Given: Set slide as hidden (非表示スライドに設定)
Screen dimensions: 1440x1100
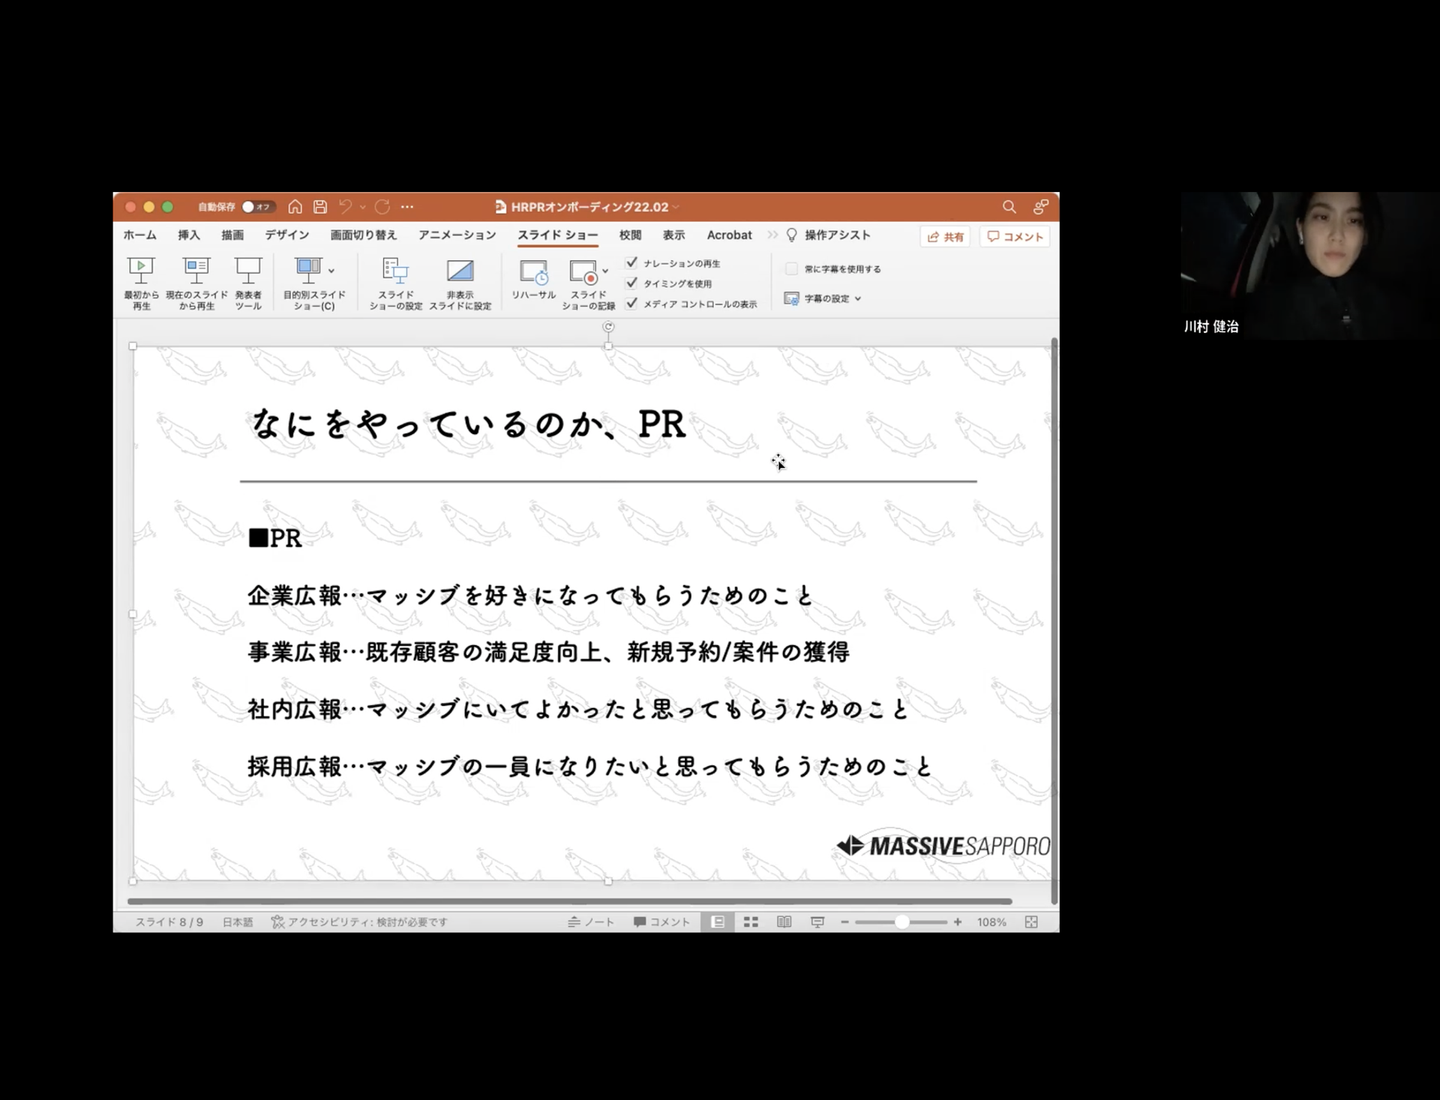Looking at the screenshot, I should pyautogui.click(x=460, y=281).
